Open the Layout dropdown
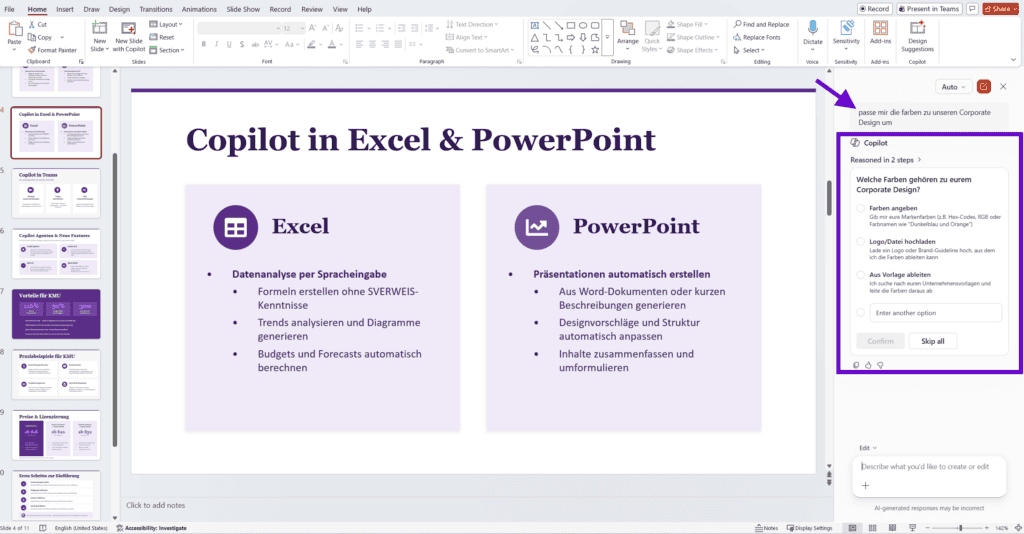 point(166,24)
